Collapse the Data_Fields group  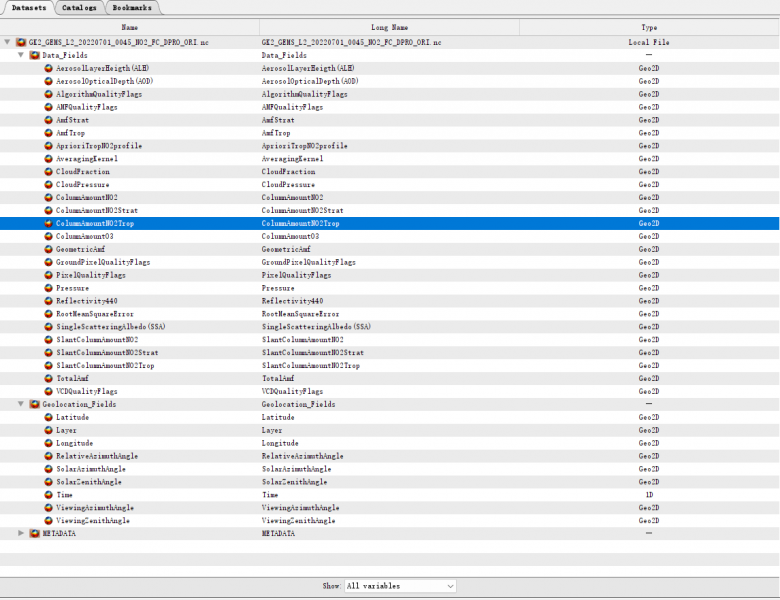click(x=21, y=55)
